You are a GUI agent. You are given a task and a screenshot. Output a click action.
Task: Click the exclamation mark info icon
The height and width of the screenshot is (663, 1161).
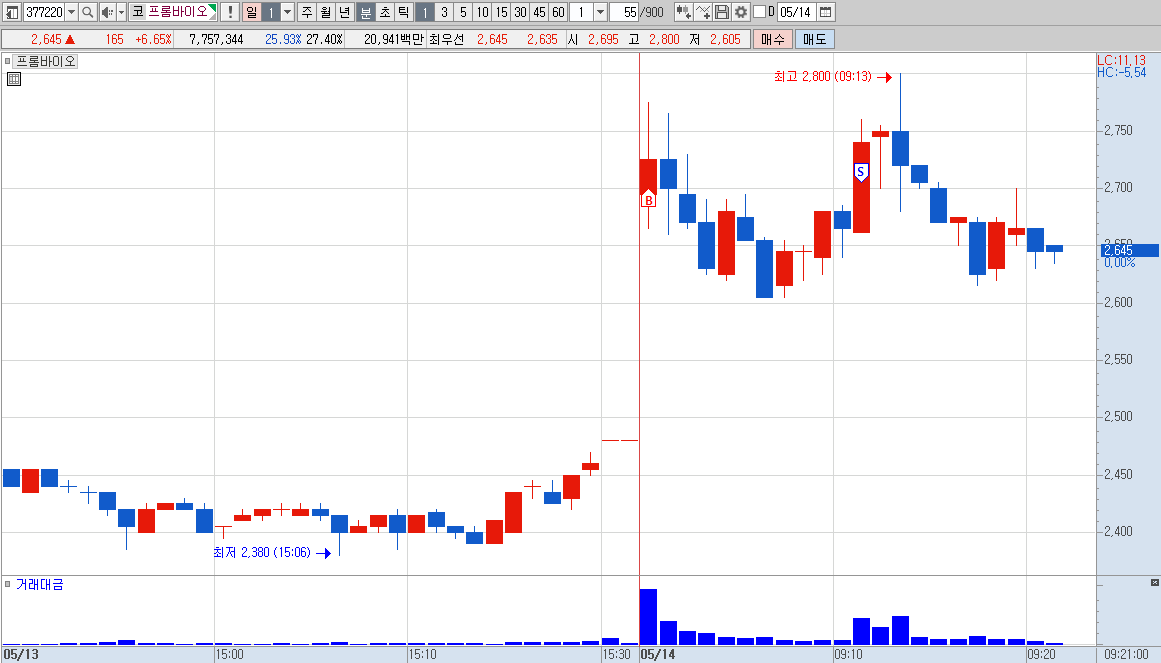[230, 12]
